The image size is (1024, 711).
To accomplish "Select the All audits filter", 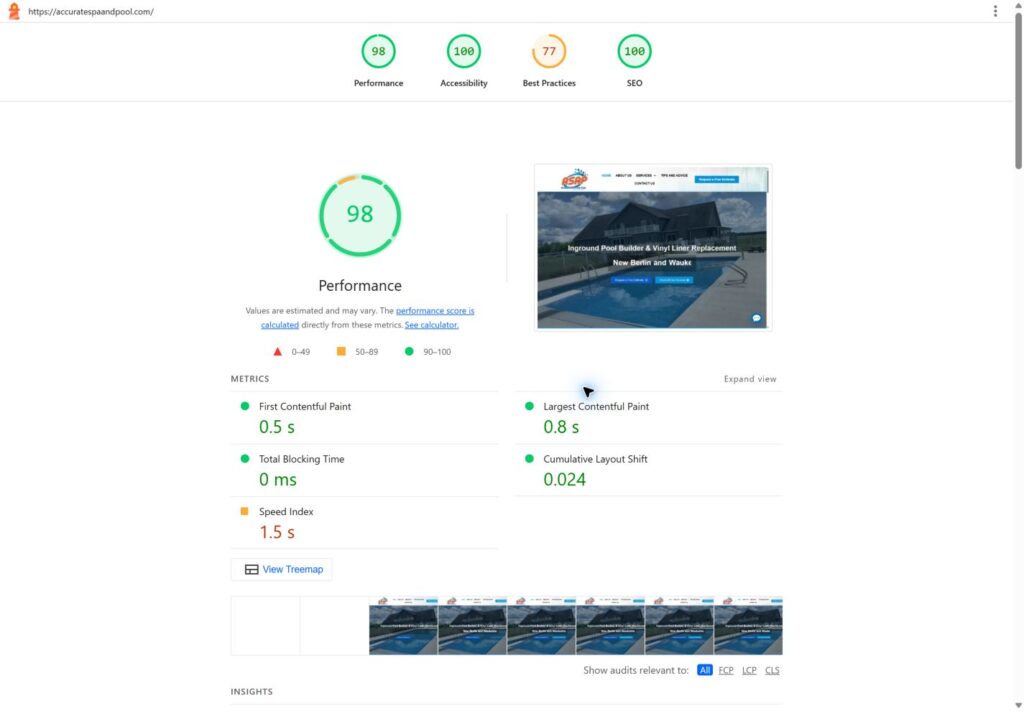I will [x=705, y=670].
